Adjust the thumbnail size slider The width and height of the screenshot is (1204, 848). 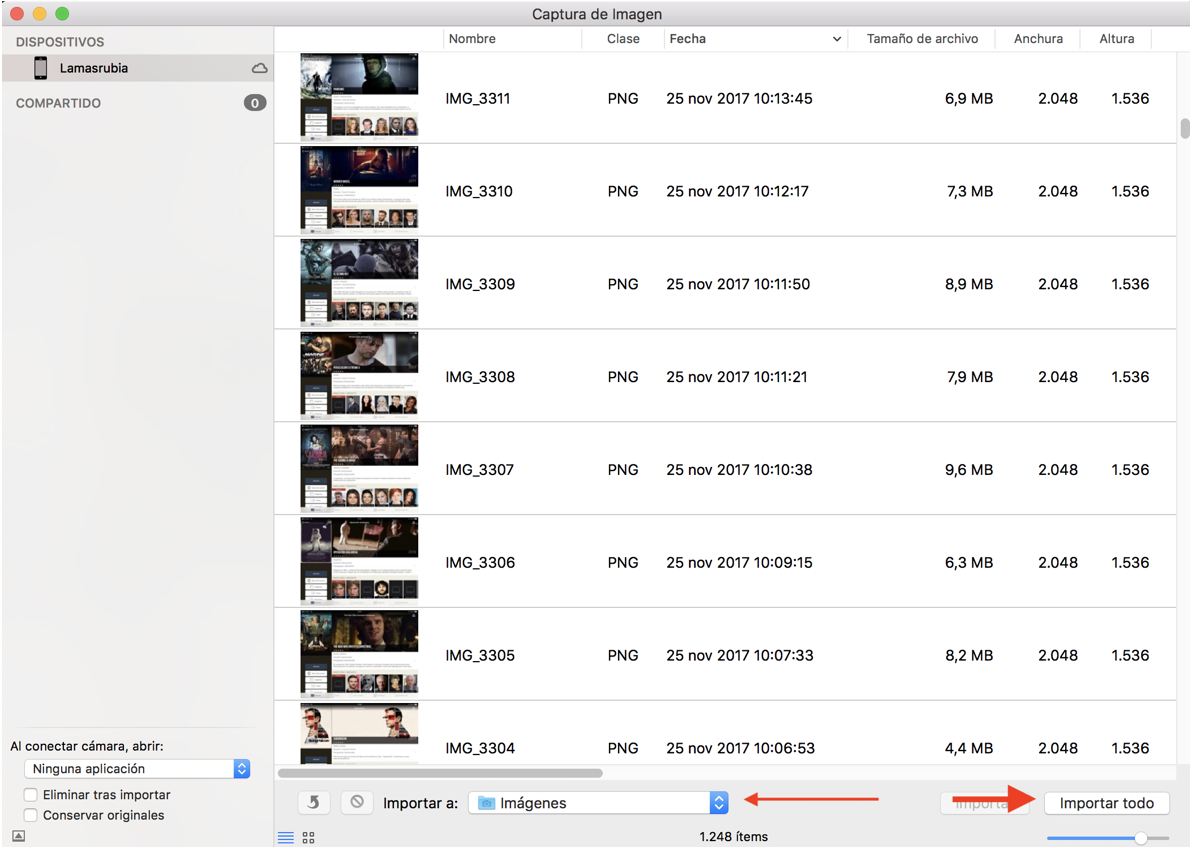[x=1140, y=837]
